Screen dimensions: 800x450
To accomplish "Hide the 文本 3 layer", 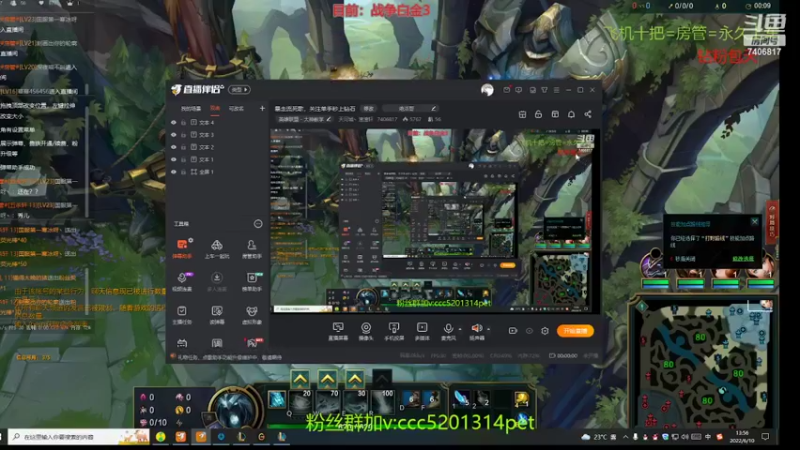I will click(x=173, y=135).
